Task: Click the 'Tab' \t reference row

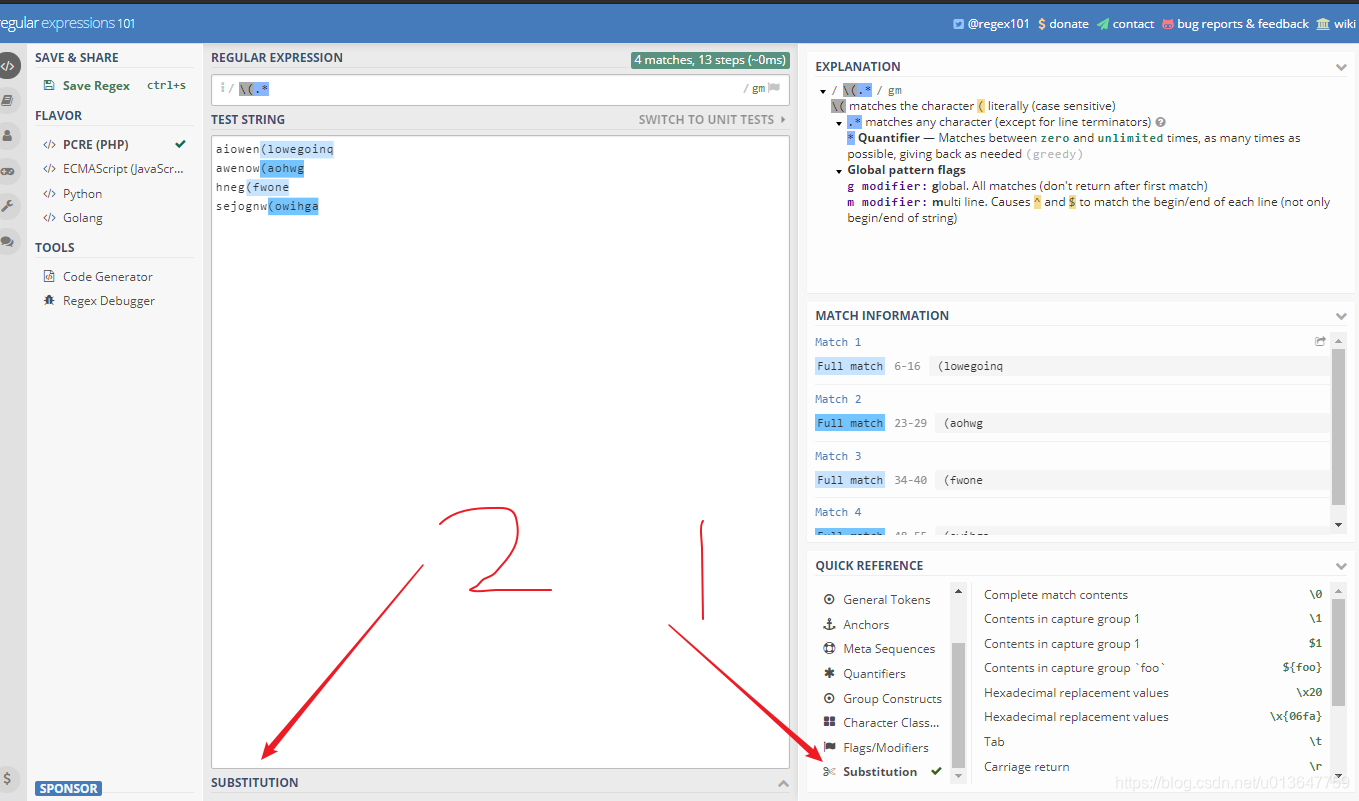Action: click(1152, 741)
